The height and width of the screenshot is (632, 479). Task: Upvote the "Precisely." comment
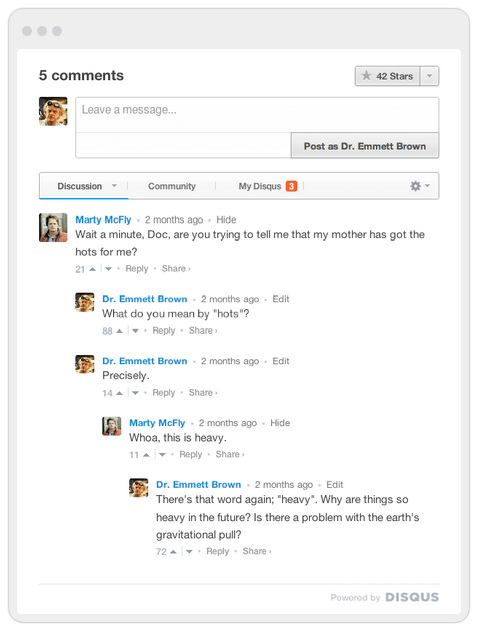(119, 393)
